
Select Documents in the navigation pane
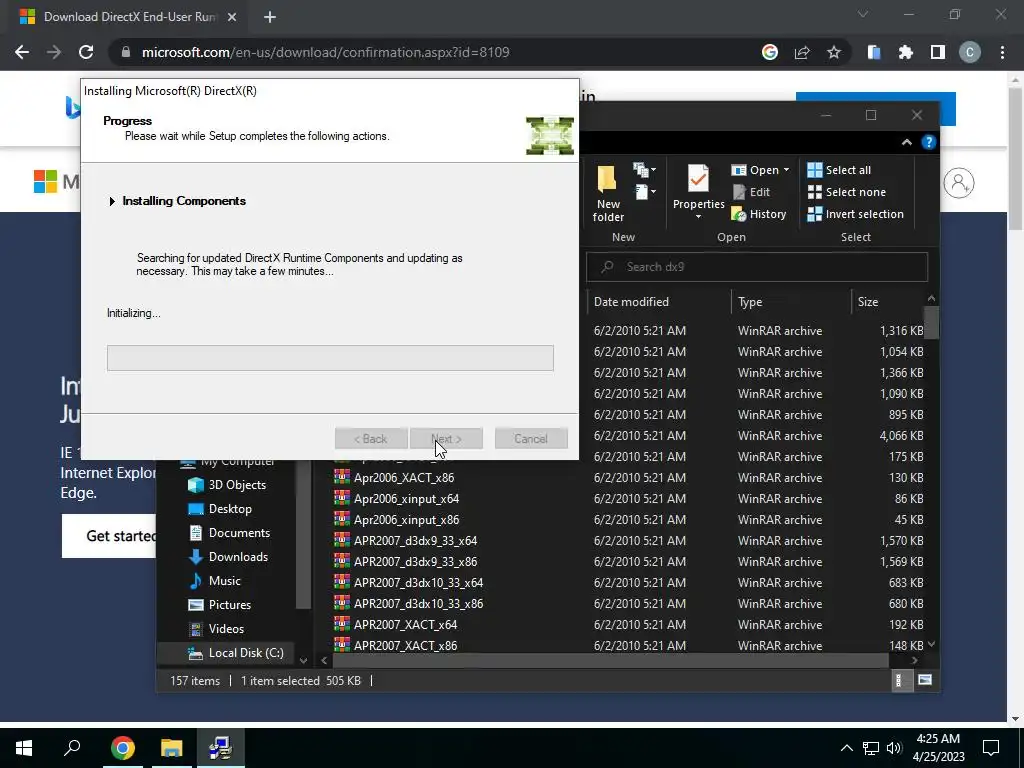point(229,533)
